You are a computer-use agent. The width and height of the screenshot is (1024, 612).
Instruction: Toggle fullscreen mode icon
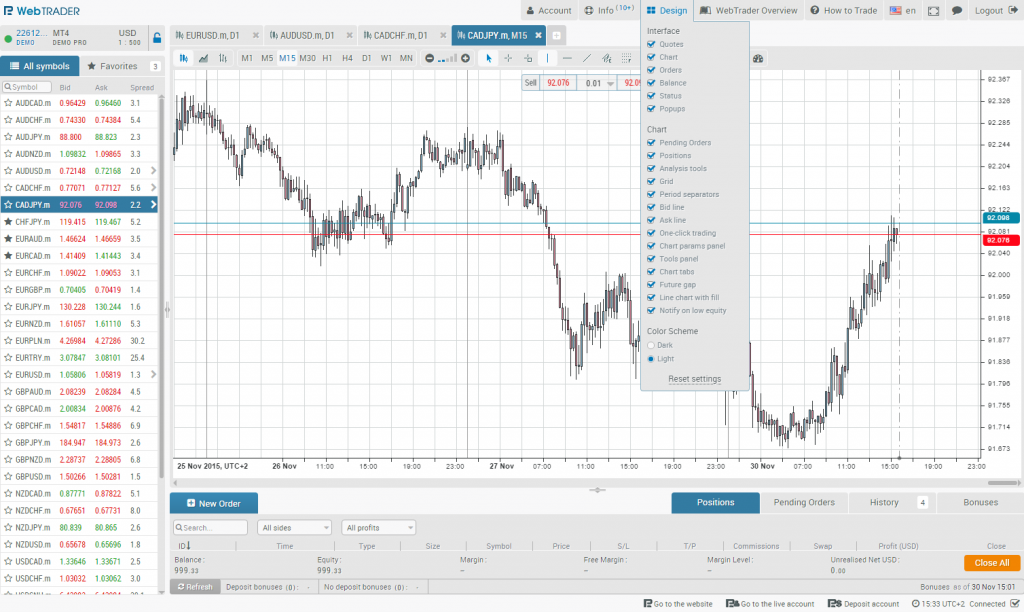[933, 10]
